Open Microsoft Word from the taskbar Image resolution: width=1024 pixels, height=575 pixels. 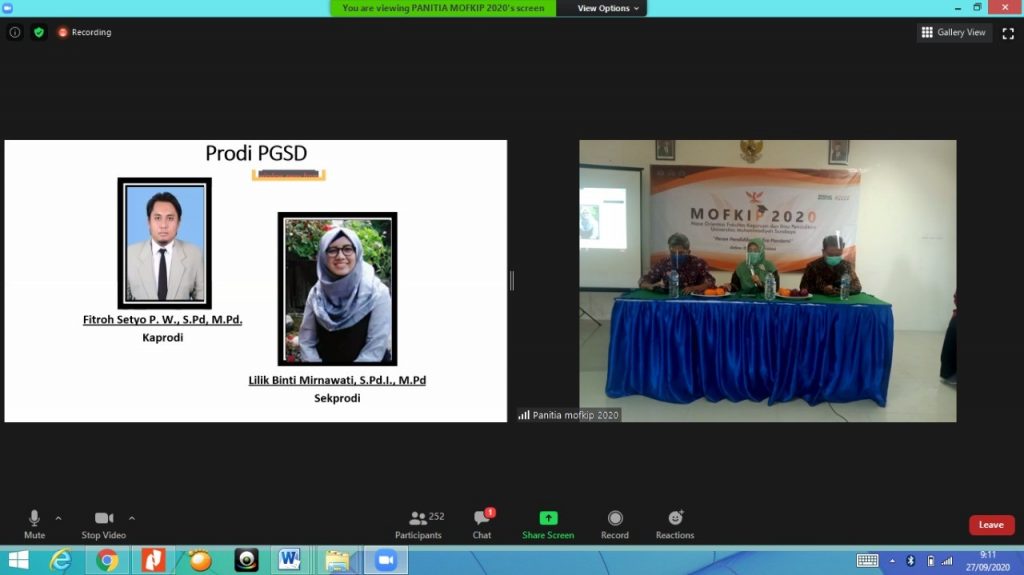point(290,561)
